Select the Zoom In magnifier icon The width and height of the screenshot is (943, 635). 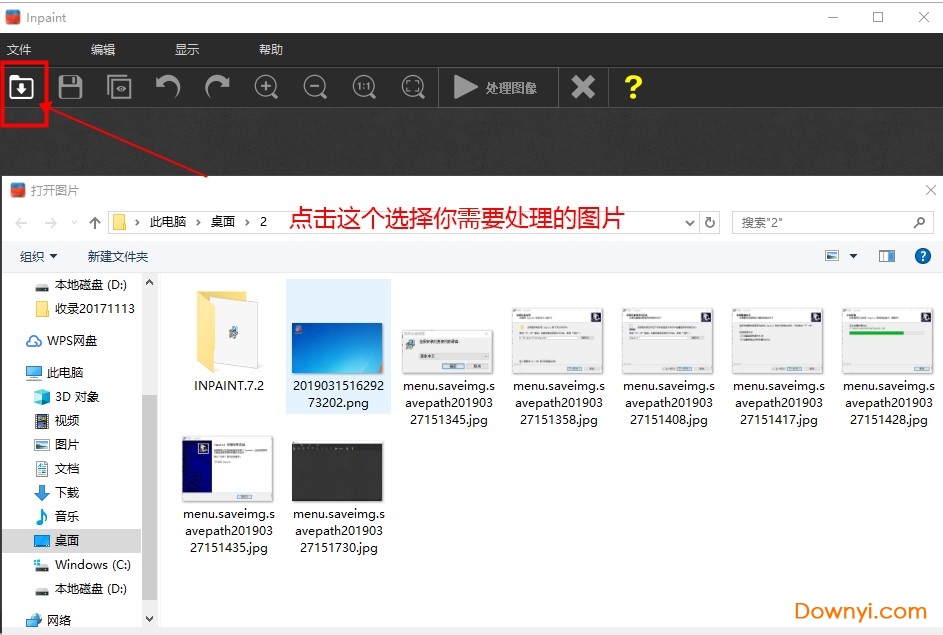(266, 87)
